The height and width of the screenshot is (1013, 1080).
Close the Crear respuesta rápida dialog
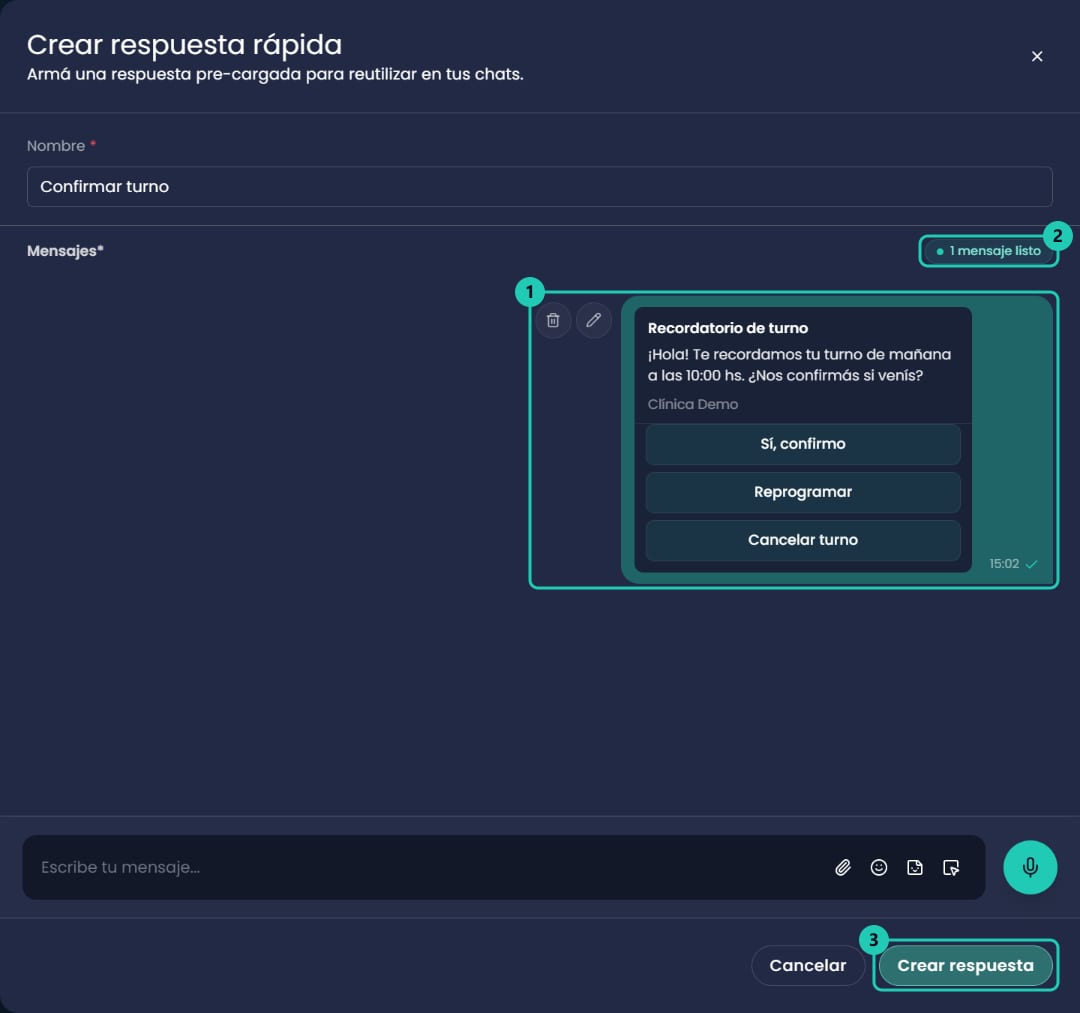pos(1037,56)
